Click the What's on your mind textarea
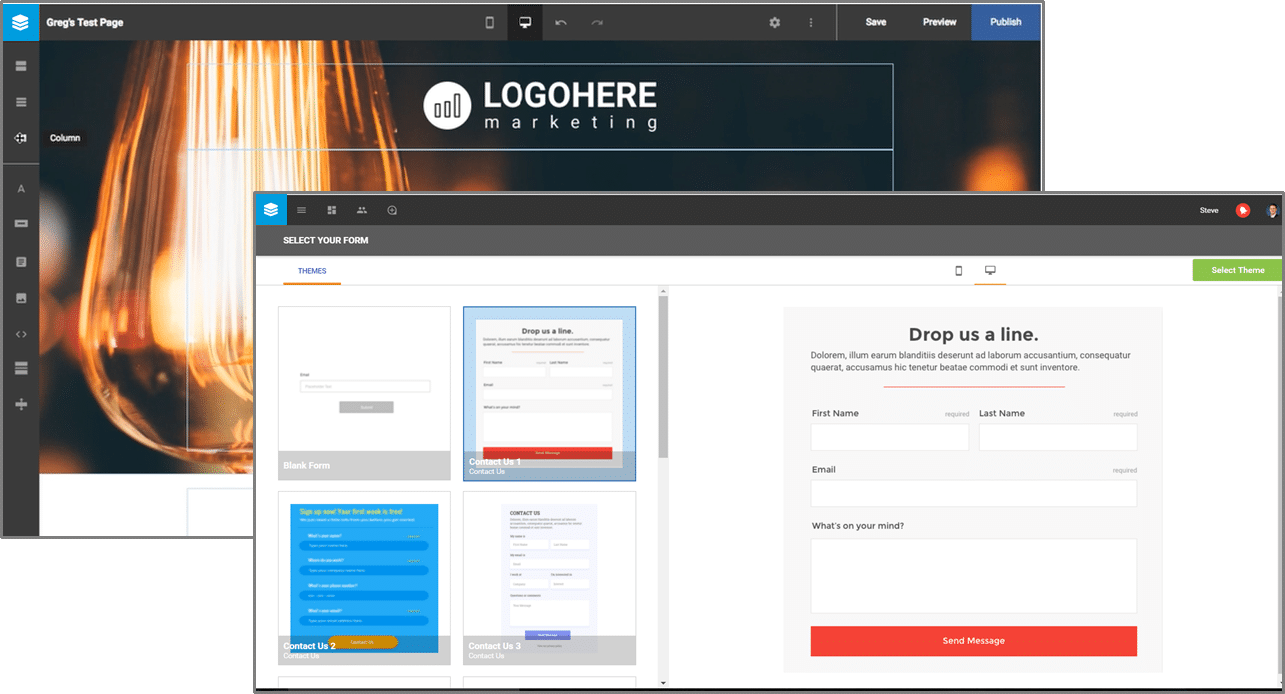 coord(974,576)
